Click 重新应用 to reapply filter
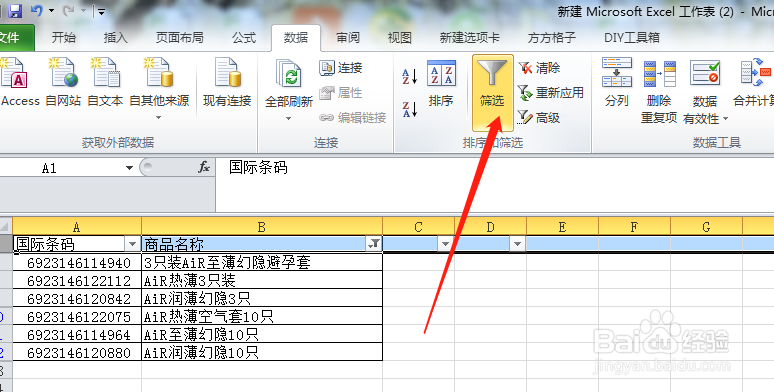Image resolution: width=774 pixels, height=392 pixels. coord(551,92)
